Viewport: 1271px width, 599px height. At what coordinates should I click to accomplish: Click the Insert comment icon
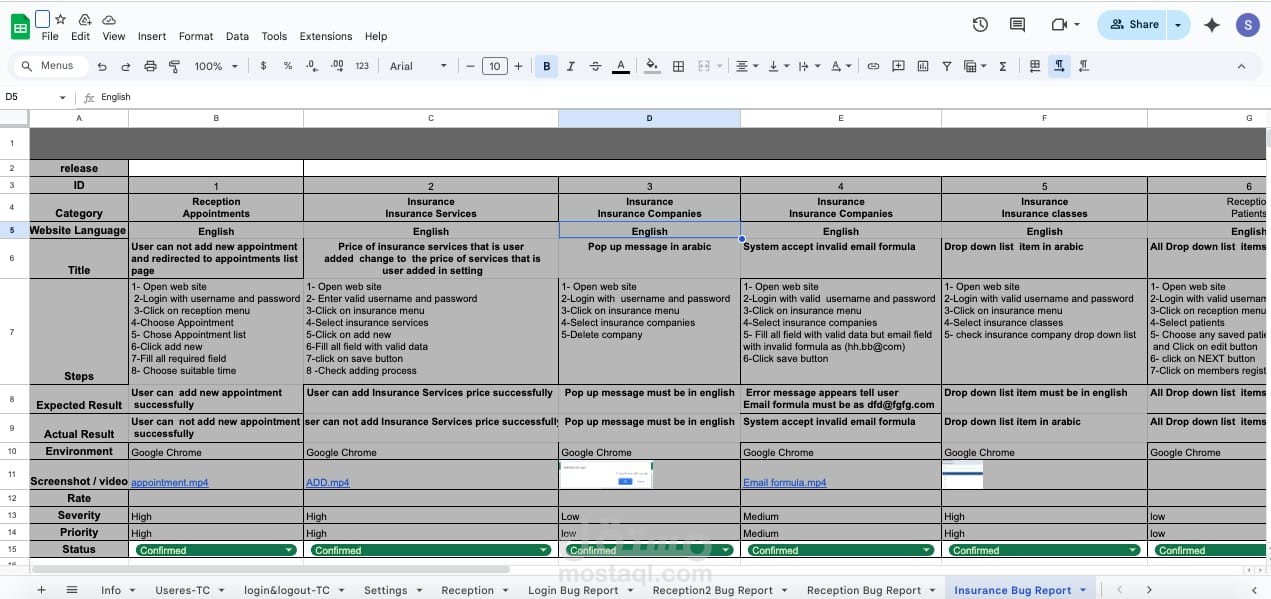pos(898,66)
